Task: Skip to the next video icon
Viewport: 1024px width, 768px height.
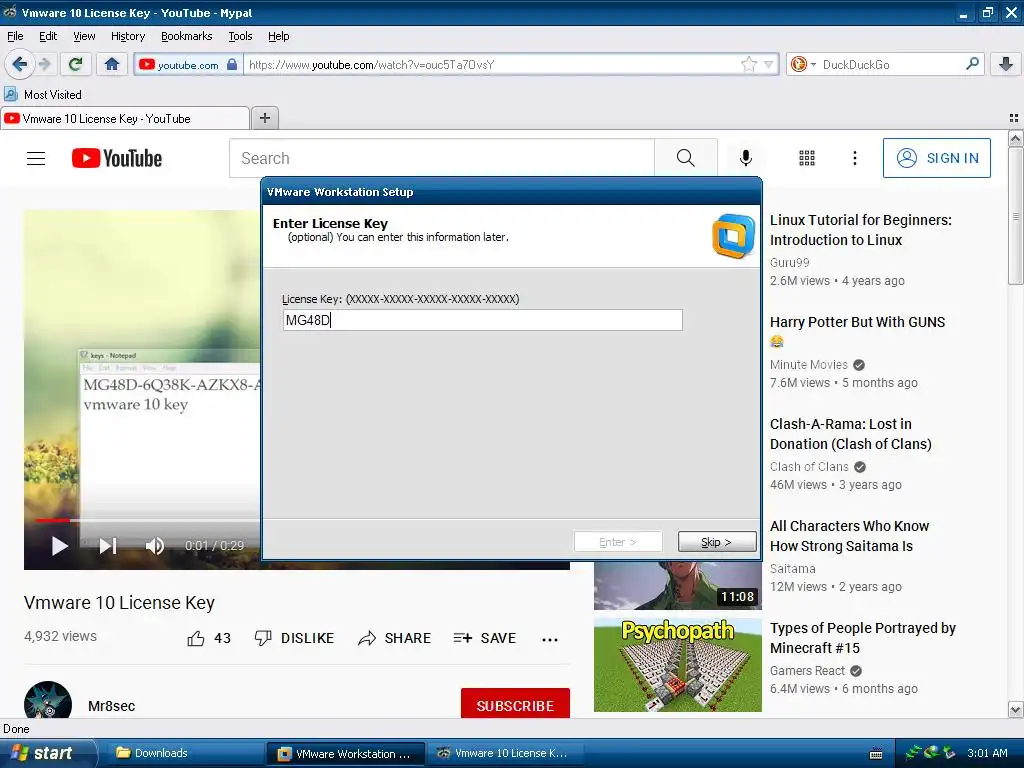Action: pos(108,546)
